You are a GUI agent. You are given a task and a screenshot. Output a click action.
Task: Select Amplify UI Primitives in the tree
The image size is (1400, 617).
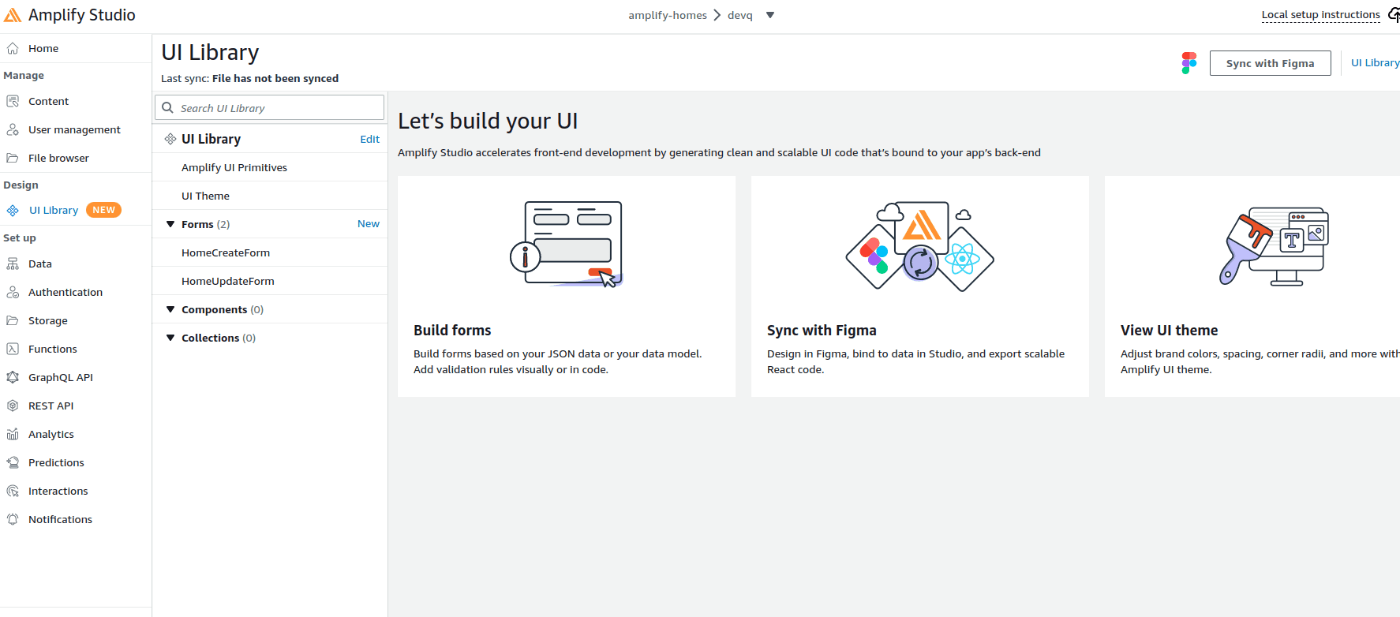pos(234,168)
